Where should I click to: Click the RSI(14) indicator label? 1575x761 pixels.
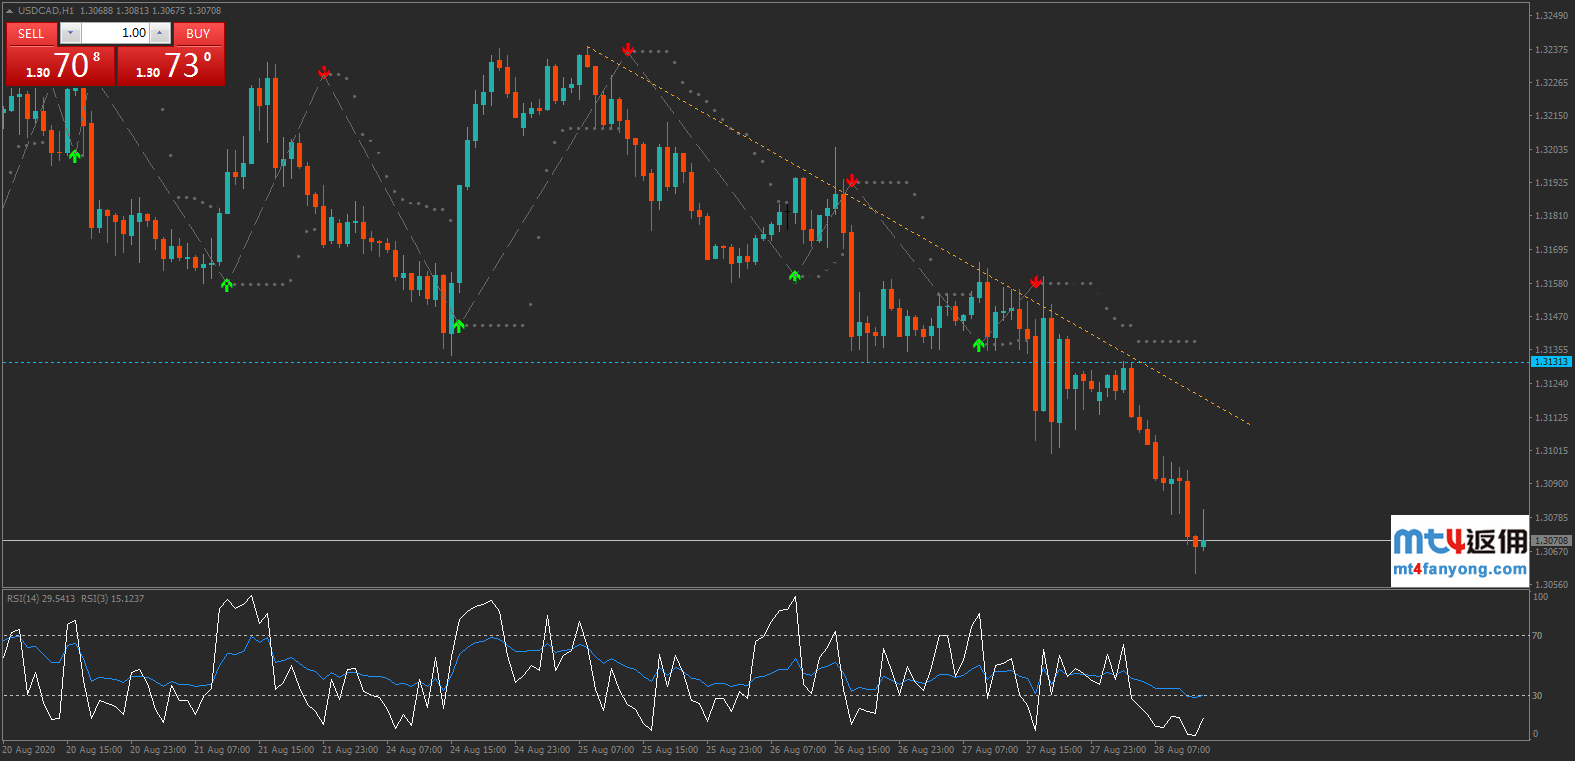click(40, 599)
